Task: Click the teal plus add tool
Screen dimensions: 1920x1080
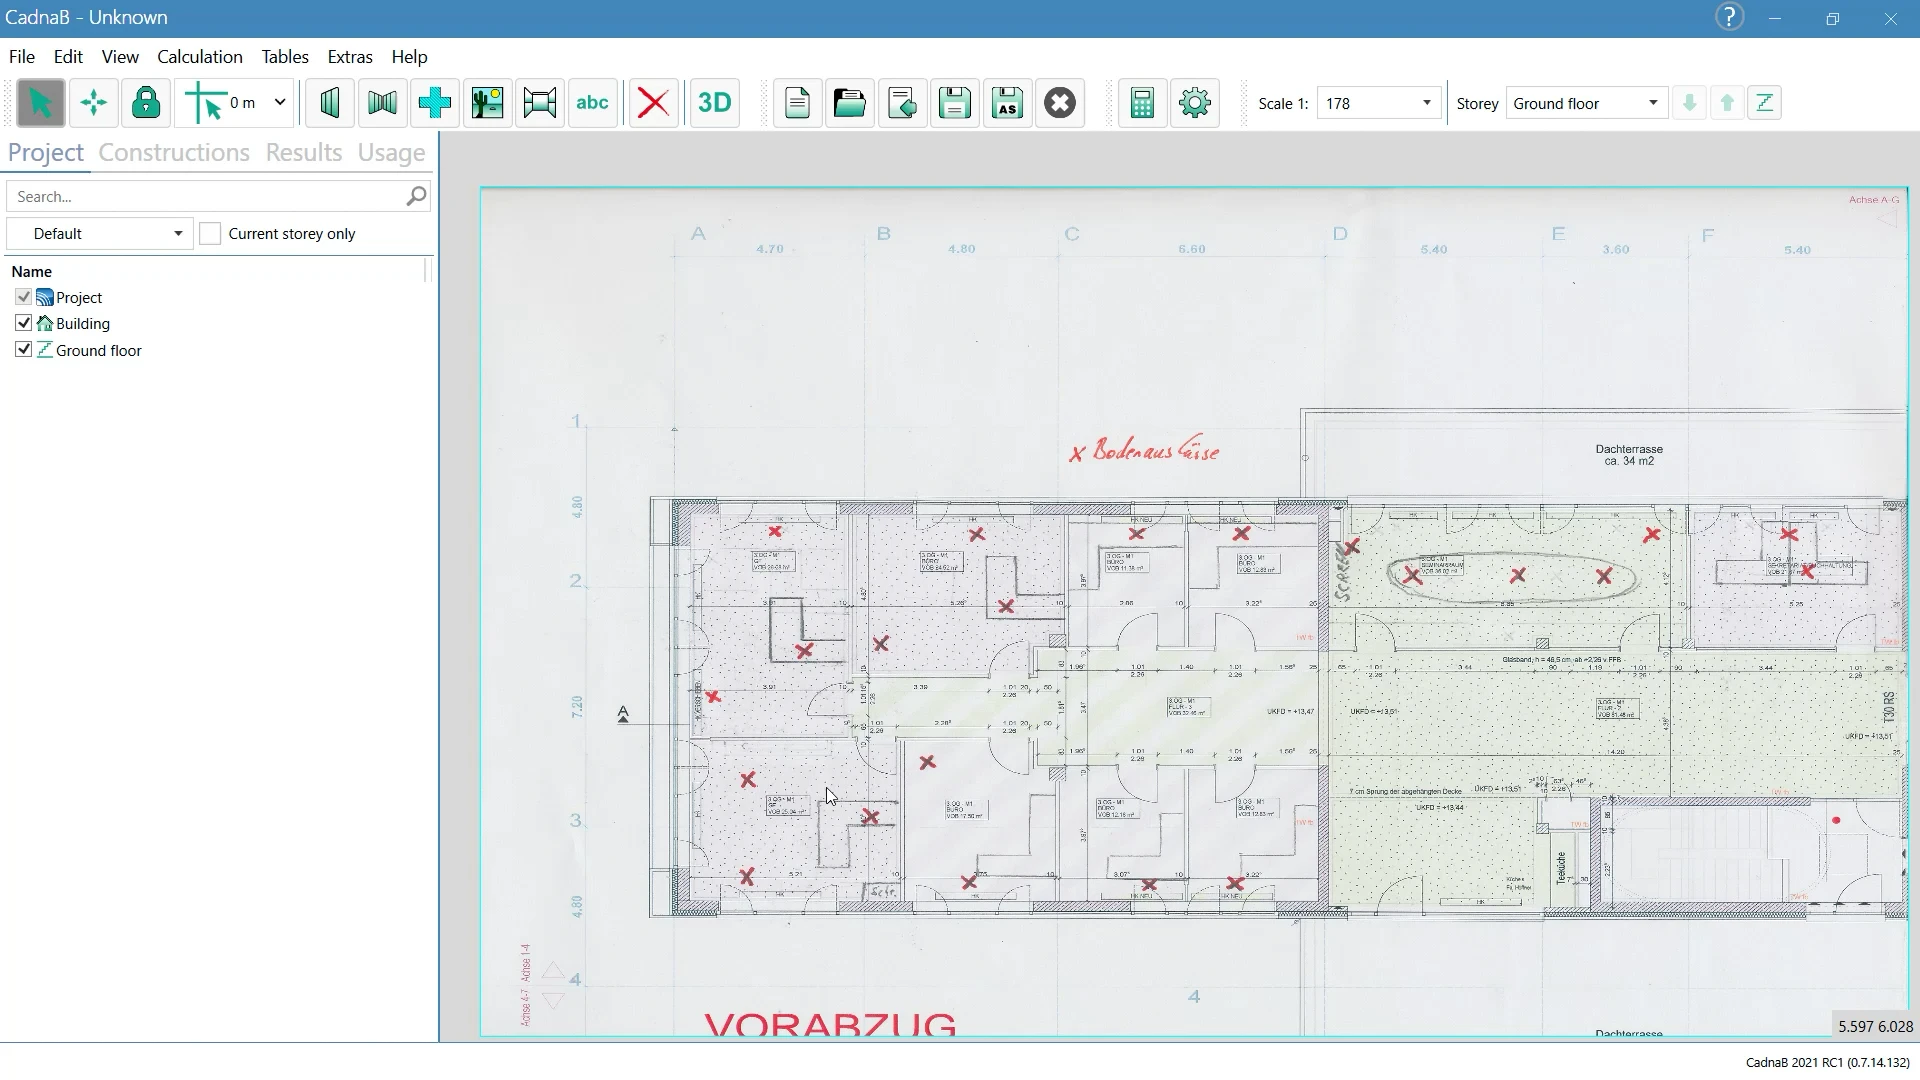Action: (435, 103)
